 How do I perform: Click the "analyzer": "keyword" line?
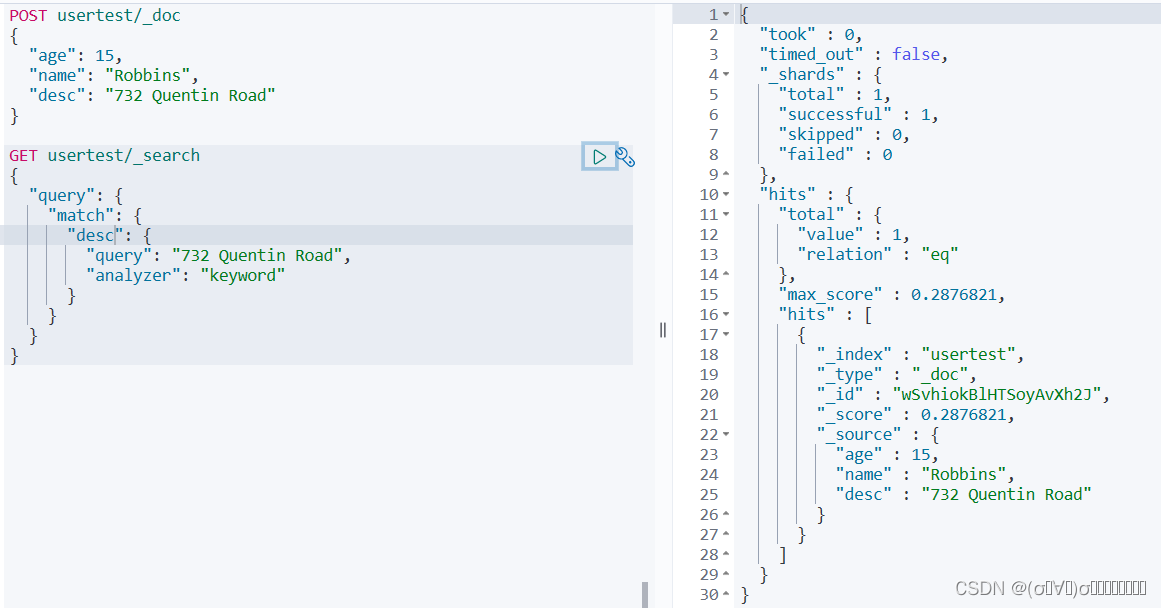coord(186,275)
